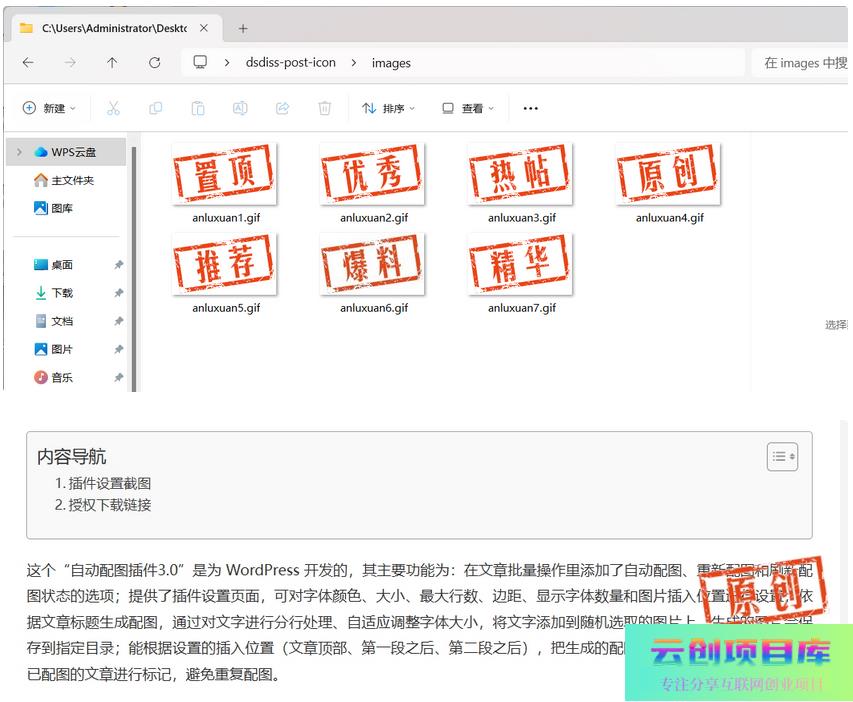This screenshot has width=853, height=702.
Task: Click dsdiss-post-icon in the address path
Action: pos(291,62)
